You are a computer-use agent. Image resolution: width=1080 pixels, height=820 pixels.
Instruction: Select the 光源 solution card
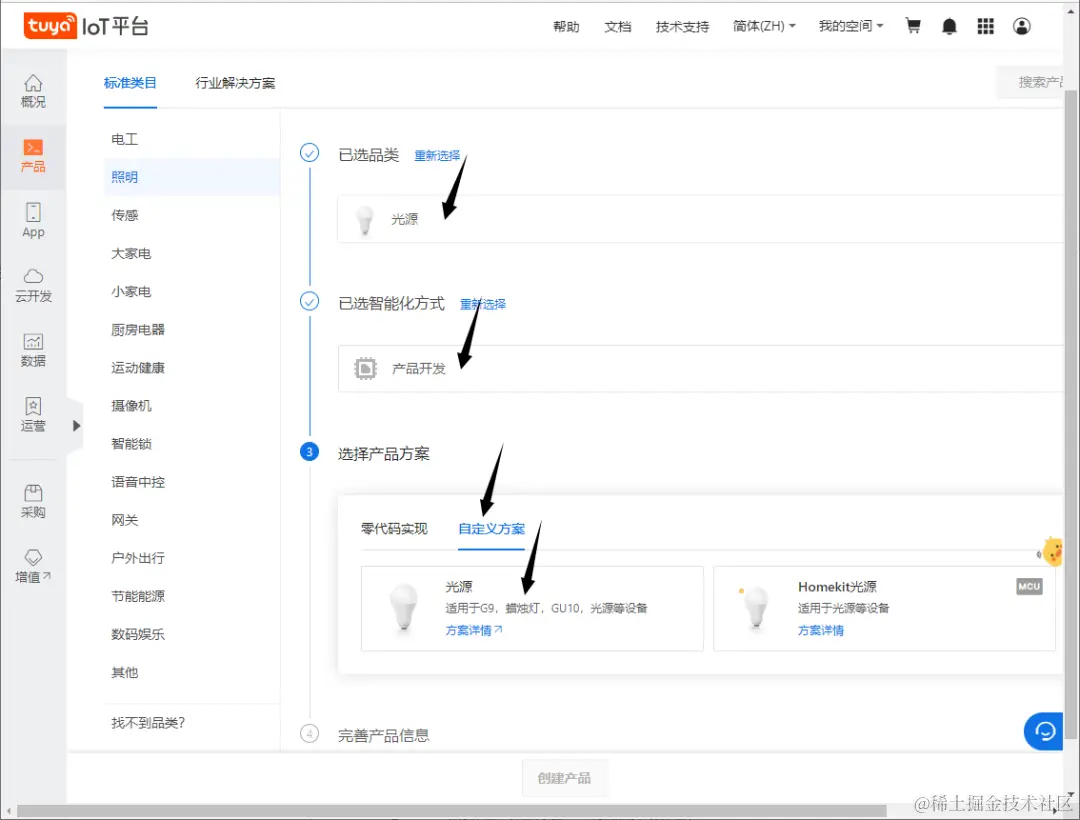pos(532,608)
